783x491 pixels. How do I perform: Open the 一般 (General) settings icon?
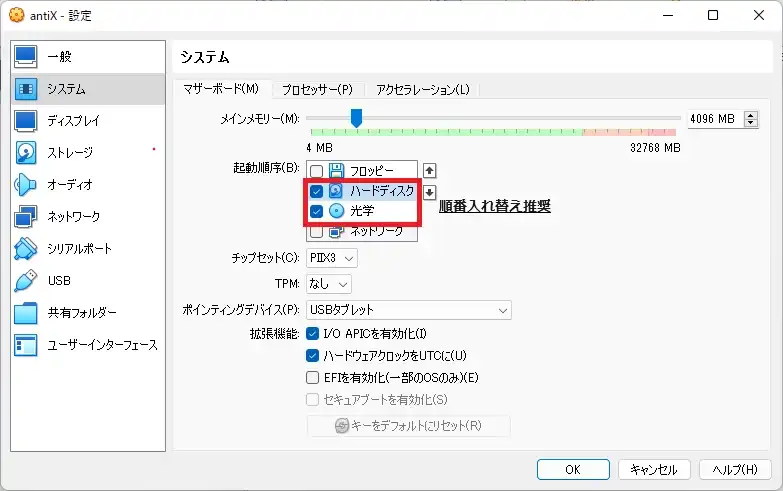[x=26, y=57]
